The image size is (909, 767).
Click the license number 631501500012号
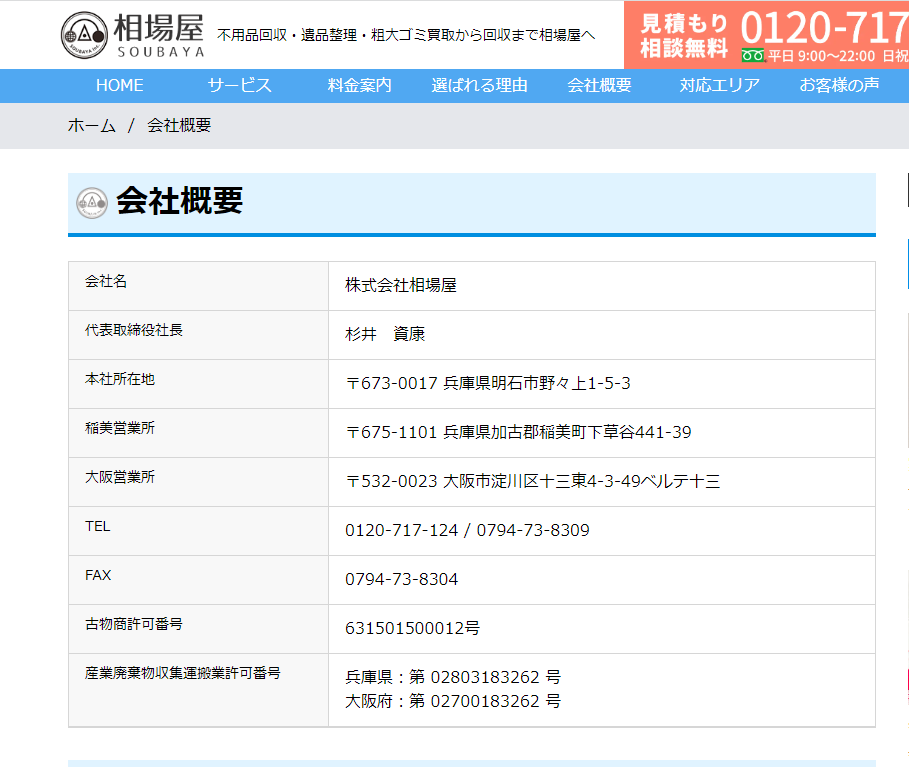coord(412,628)
